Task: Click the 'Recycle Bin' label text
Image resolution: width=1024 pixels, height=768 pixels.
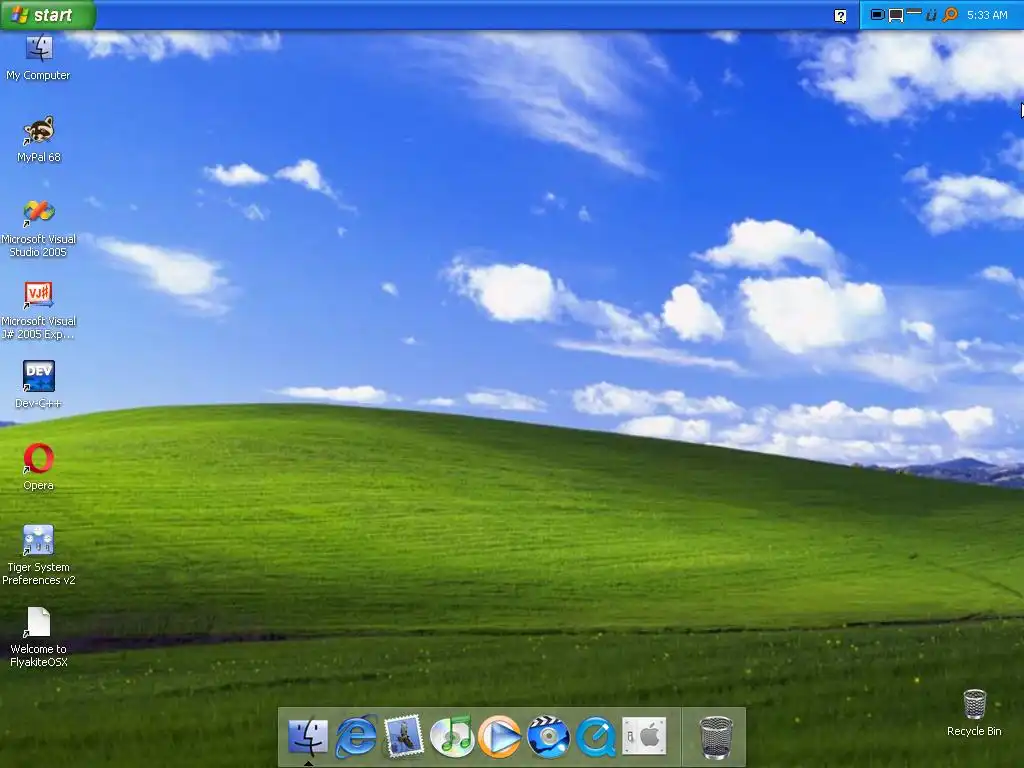Action: tap(974, 731)
